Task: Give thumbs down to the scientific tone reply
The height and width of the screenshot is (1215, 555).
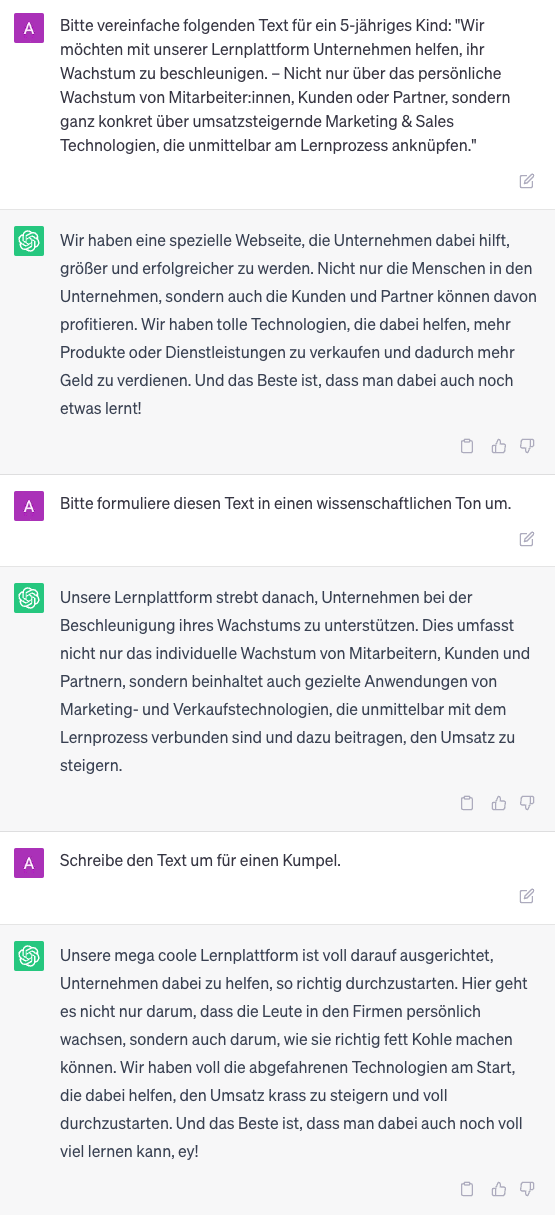Action: pyautogui.click(x=528, y=803)
